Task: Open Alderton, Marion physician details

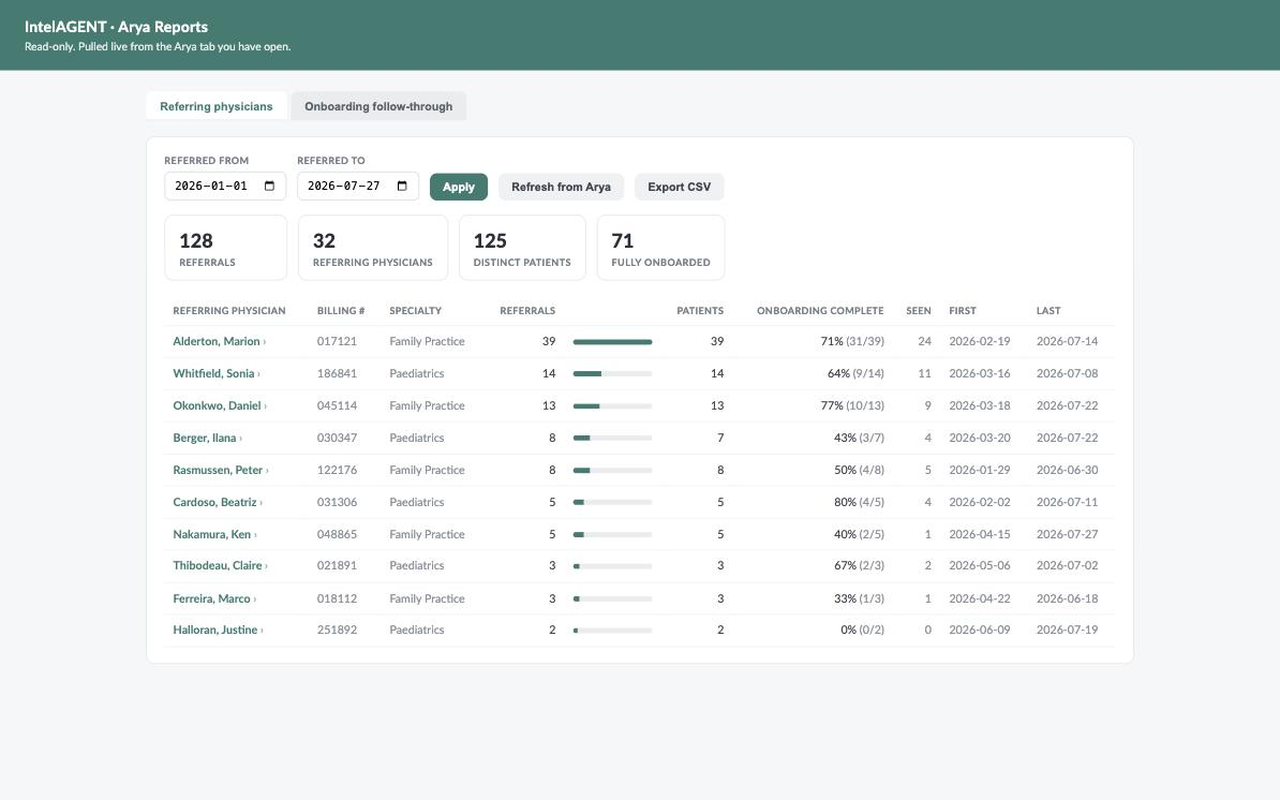Action: coord(219,341)
